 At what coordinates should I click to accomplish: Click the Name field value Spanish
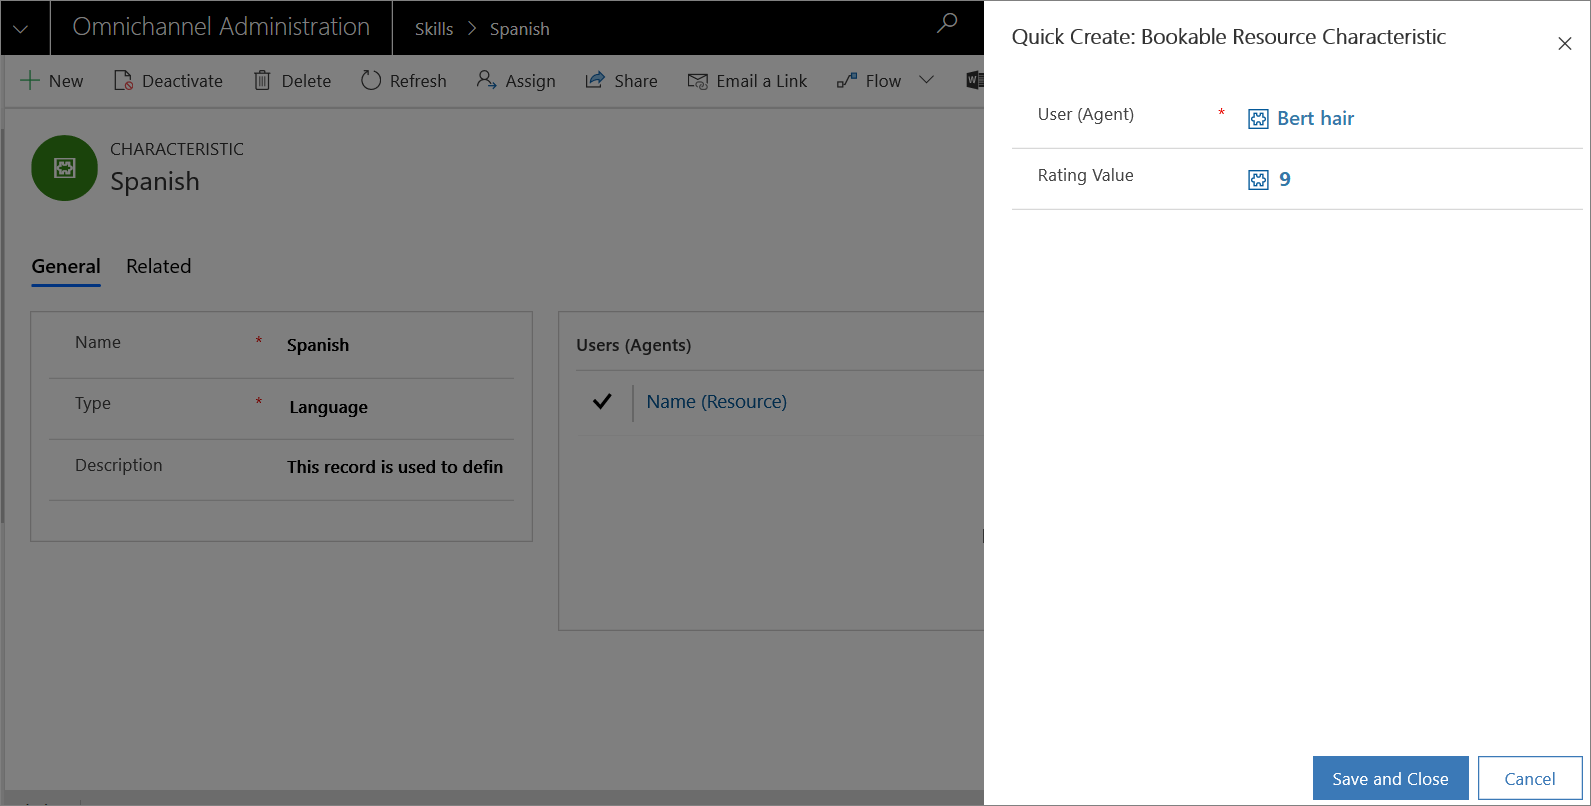(318, 345)
